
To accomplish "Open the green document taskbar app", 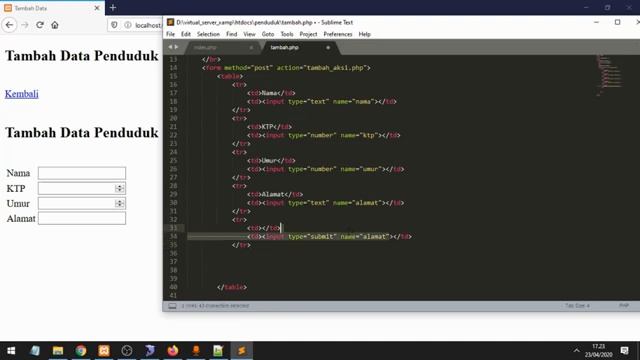I will coord(218,351).
